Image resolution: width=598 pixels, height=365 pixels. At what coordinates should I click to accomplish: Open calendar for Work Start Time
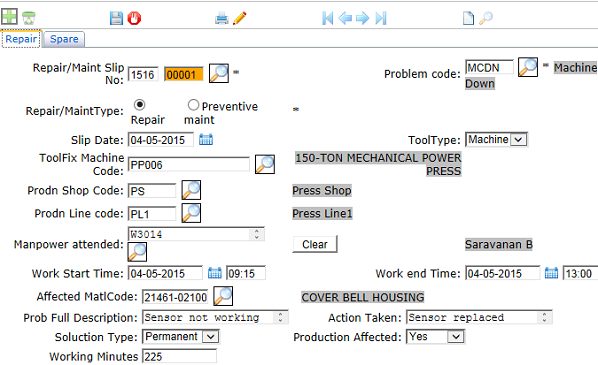[215, 273]
